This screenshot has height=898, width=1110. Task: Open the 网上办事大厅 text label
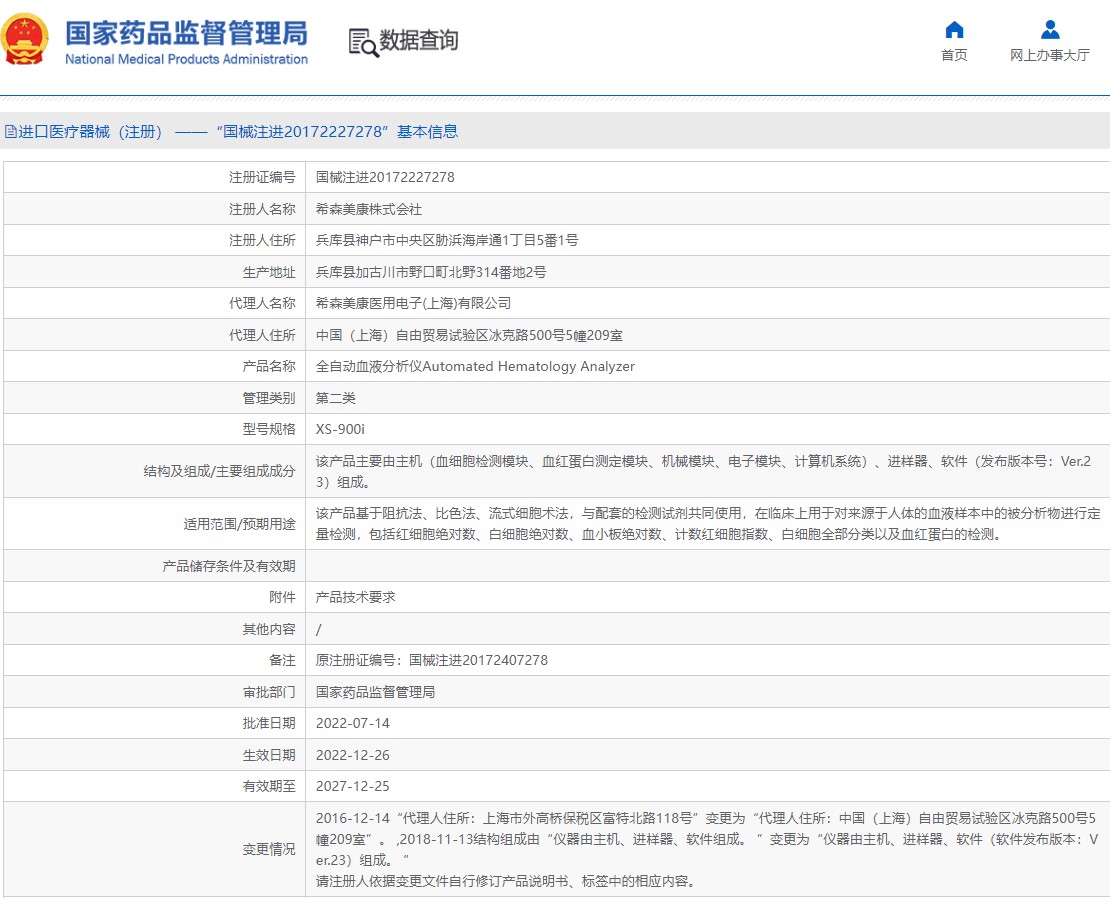click(x=1049, y=55)
